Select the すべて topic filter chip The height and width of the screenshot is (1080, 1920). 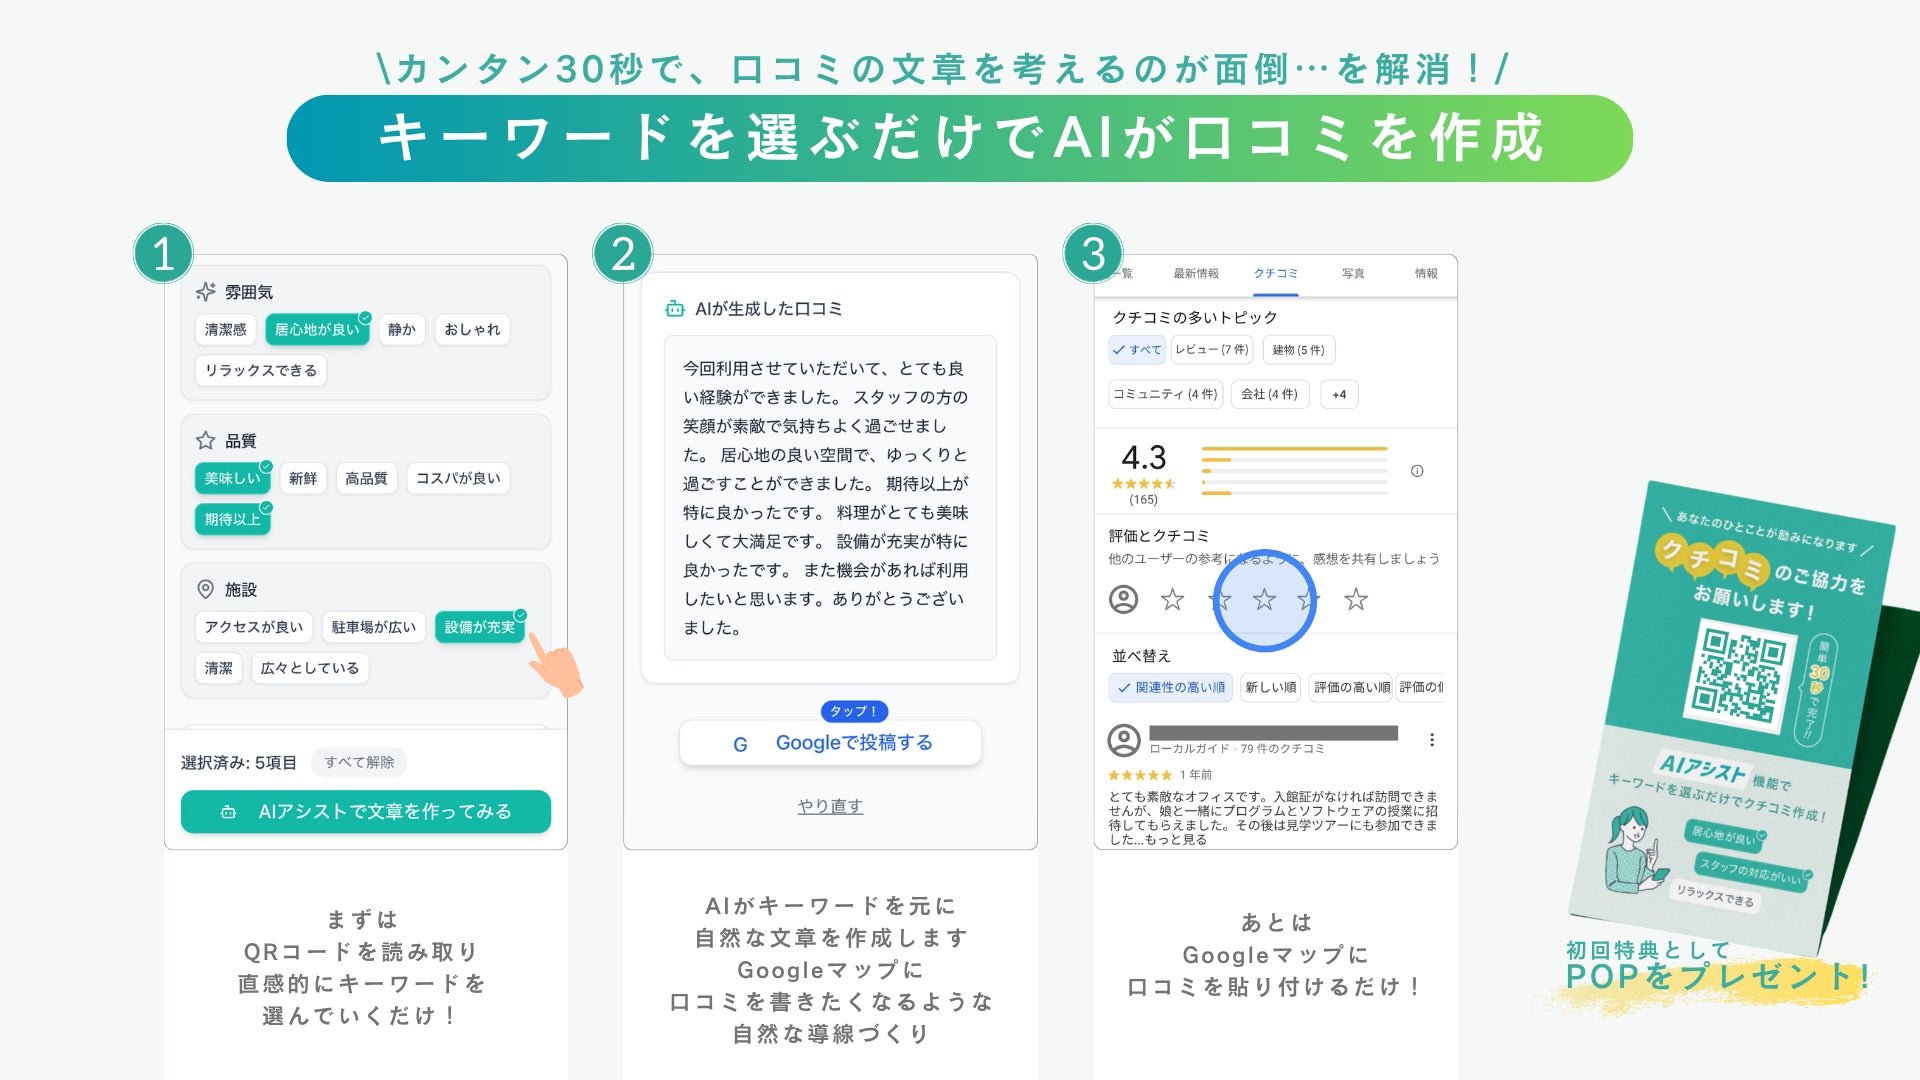coord(1137,350)
